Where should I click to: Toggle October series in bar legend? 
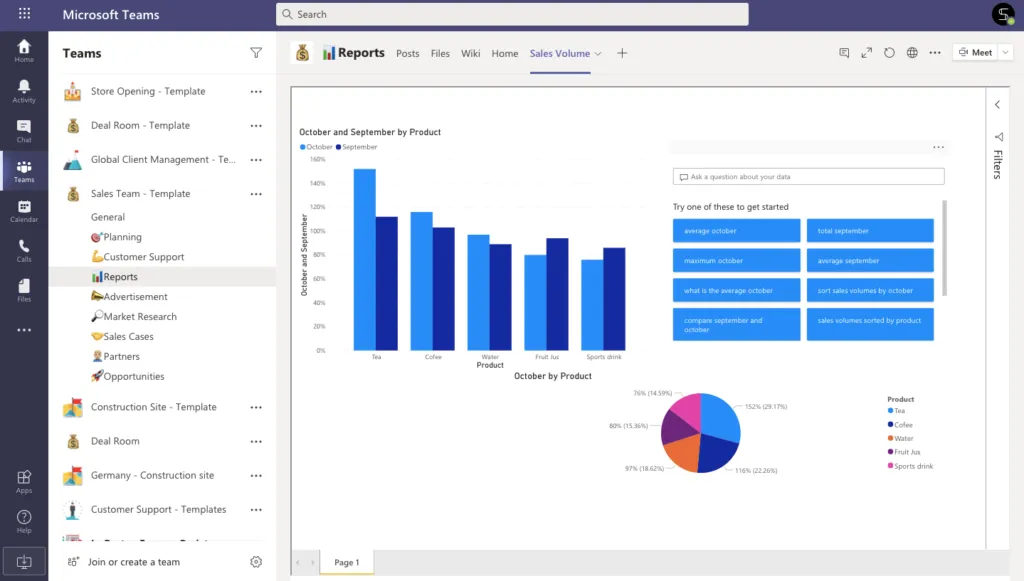pos(316,147)
